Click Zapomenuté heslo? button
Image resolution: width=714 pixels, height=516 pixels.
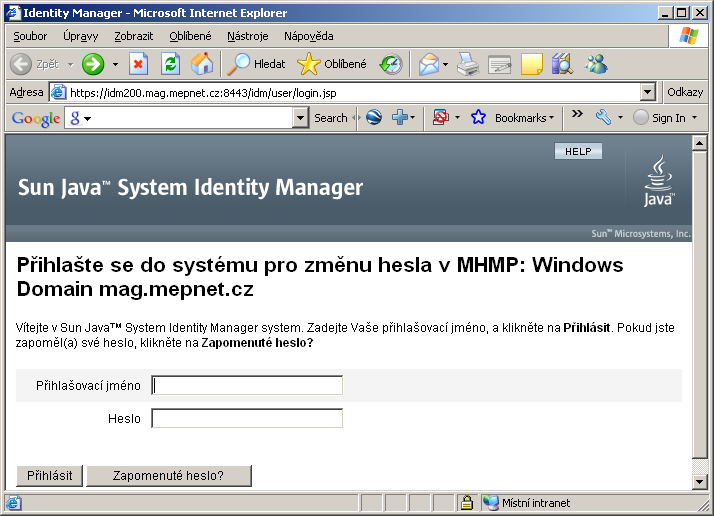pos(168,475)
